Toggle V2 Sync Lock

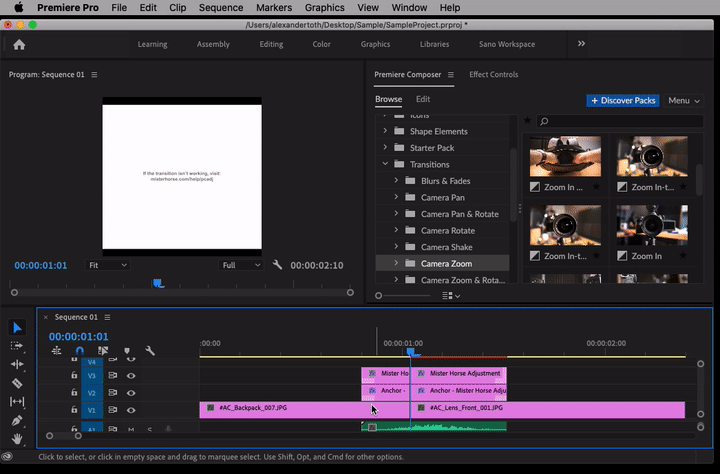pos(112,392)
